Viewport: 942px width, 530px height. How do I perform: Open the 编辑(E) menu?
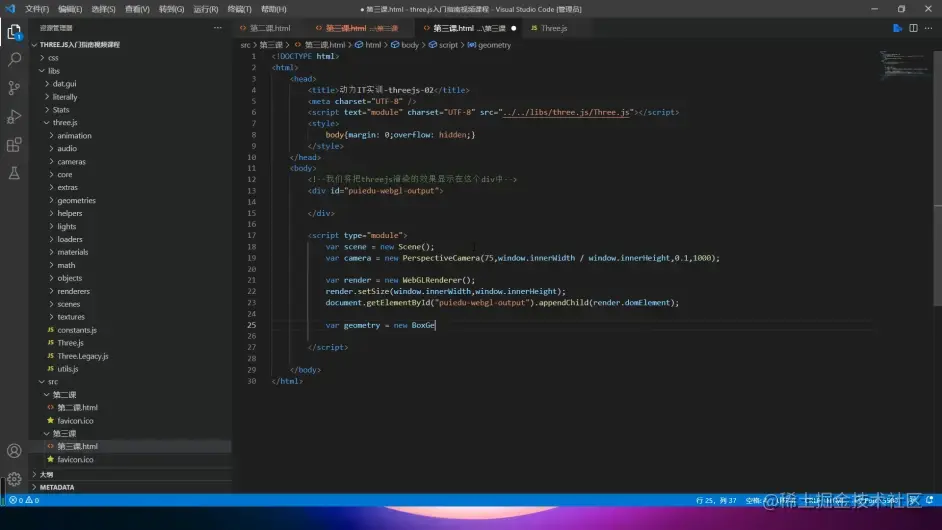pyautogui.click(x=70, y=9)
